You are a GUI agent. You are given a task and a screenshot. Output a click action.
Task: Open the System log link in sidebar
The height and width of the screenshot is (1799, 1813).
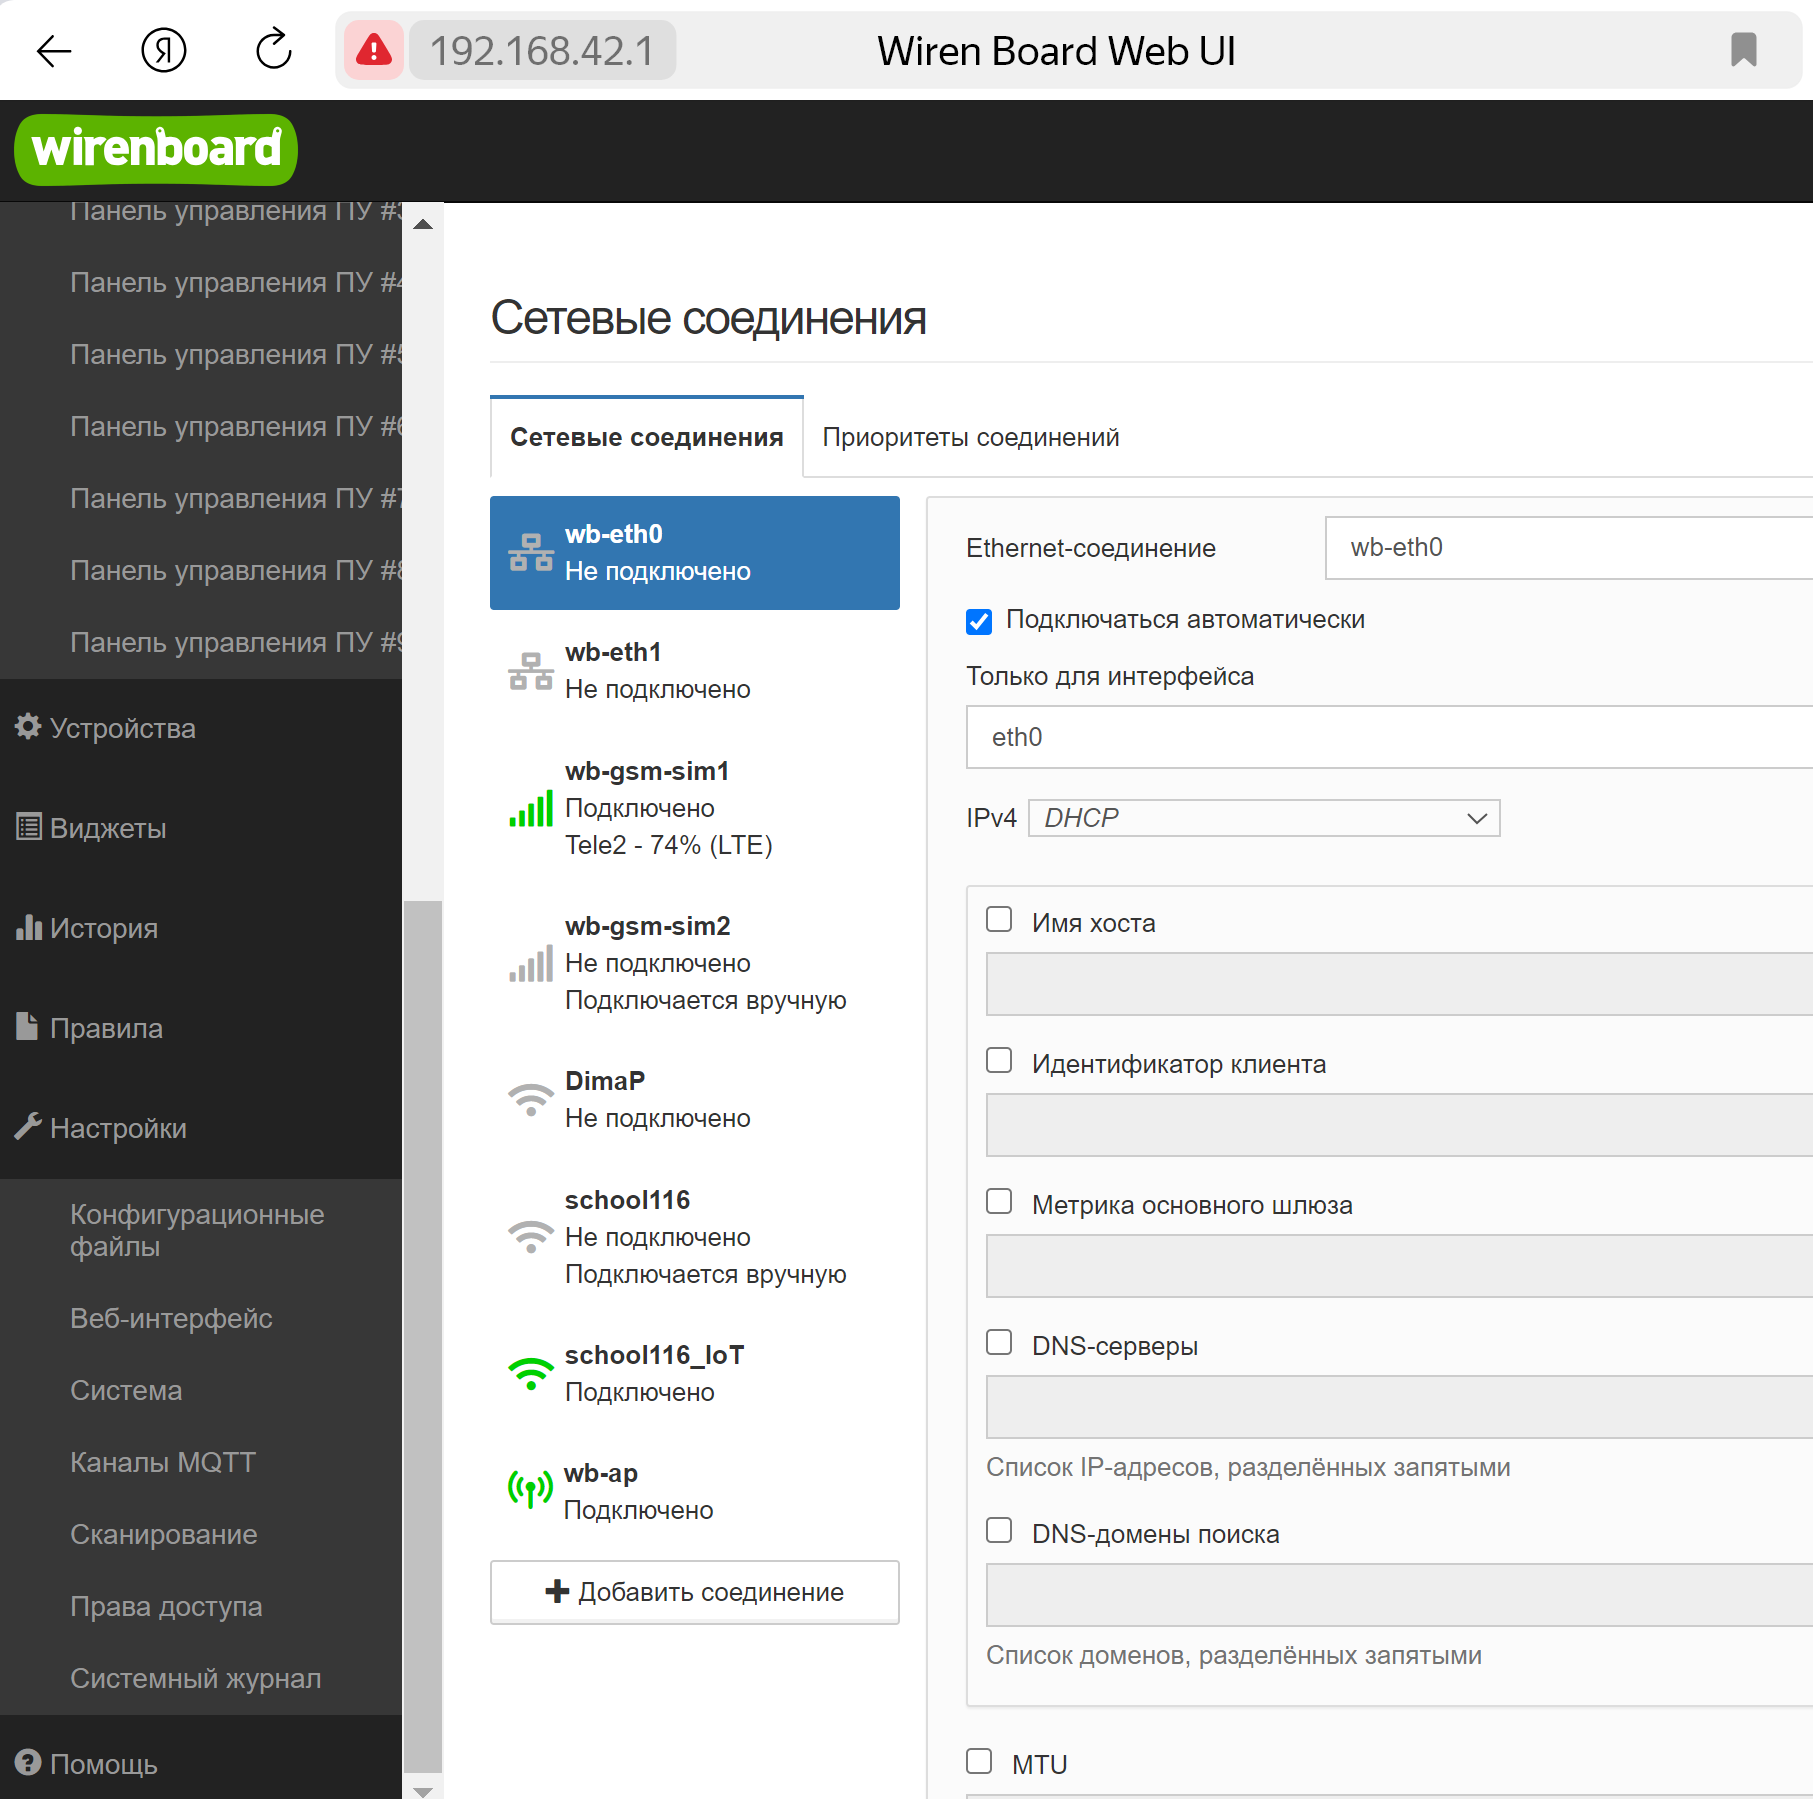click(x=196, y=1678)
